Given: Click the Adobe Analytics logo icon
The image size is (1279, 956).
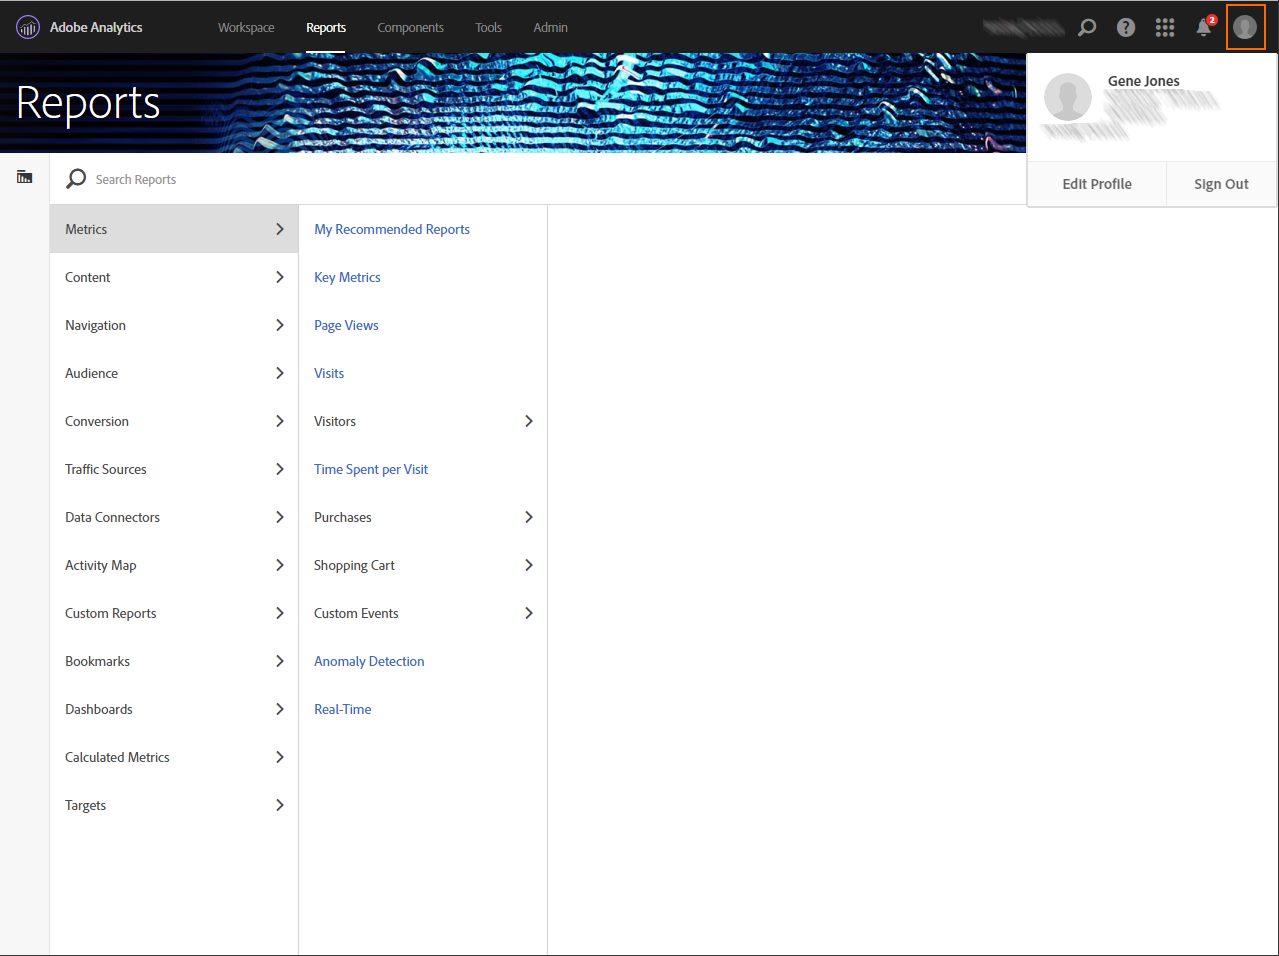Looking at the screenshot, I should pyautogui.click(x=28, y=27).
